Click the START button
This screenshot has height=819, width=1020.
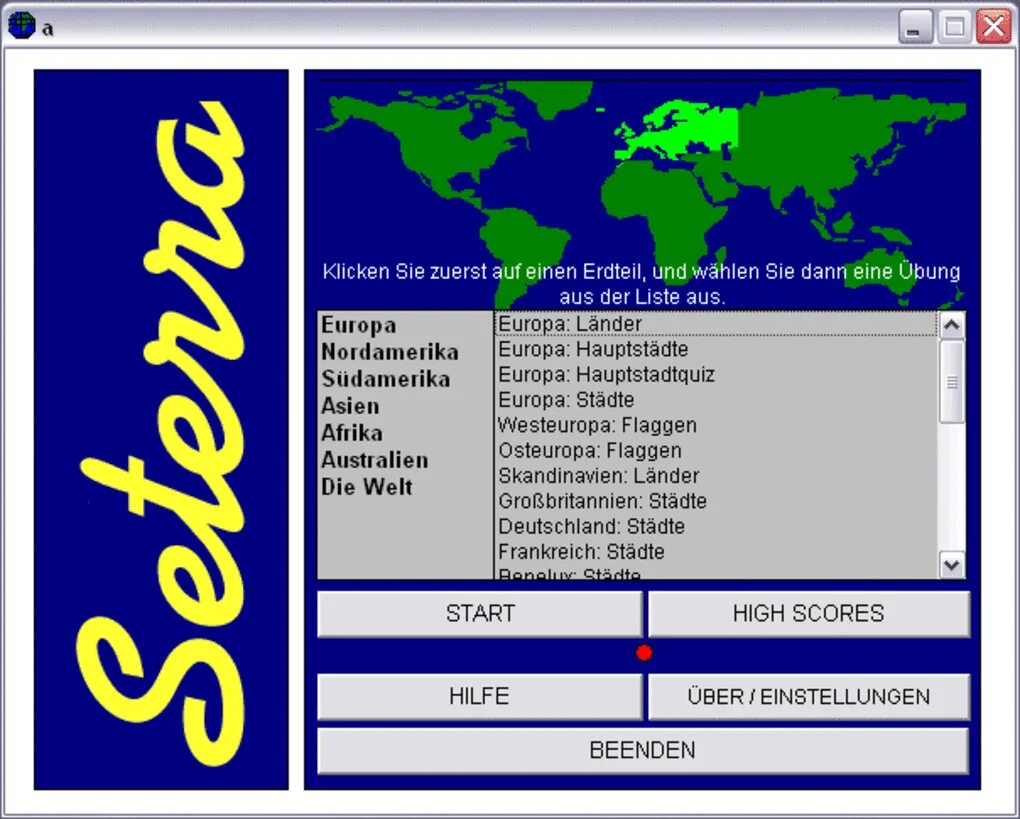click(x=480, y=613)
